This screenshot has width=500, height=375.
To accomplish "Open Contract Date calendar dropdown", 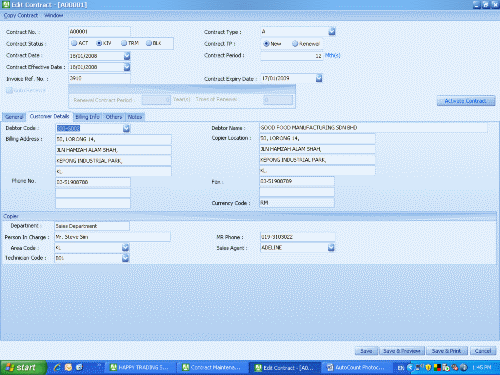I will click(x=127, y=56).
